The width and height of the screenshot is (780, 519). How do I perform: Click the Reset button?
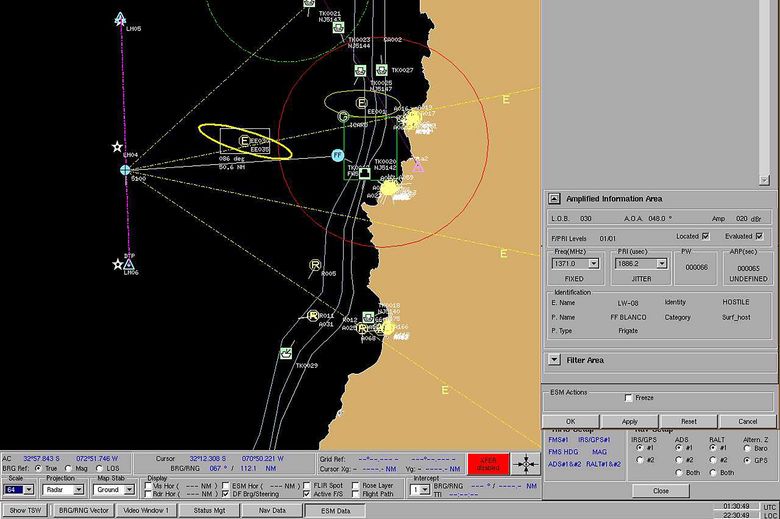[x=689, y=421]
